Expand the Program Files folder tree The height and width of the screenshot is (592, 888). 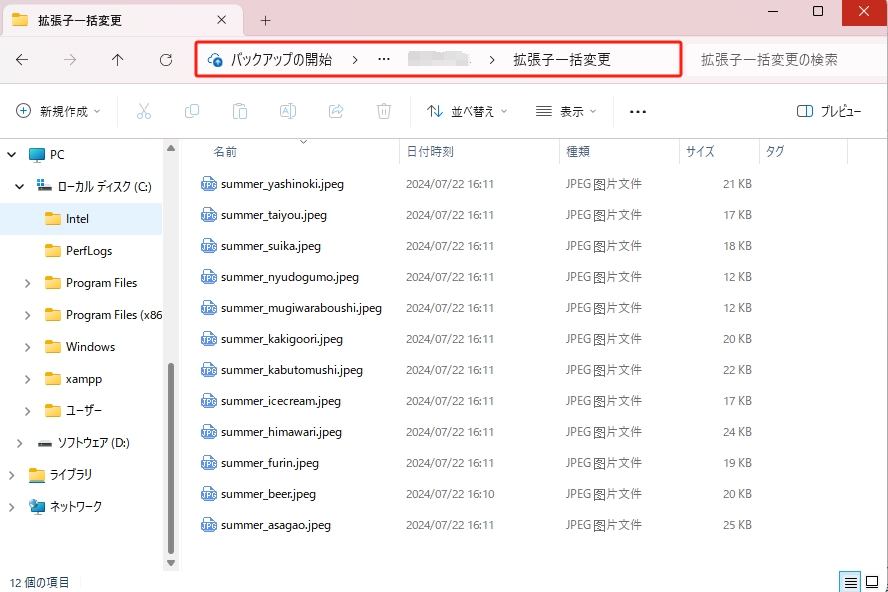(27, 283)
